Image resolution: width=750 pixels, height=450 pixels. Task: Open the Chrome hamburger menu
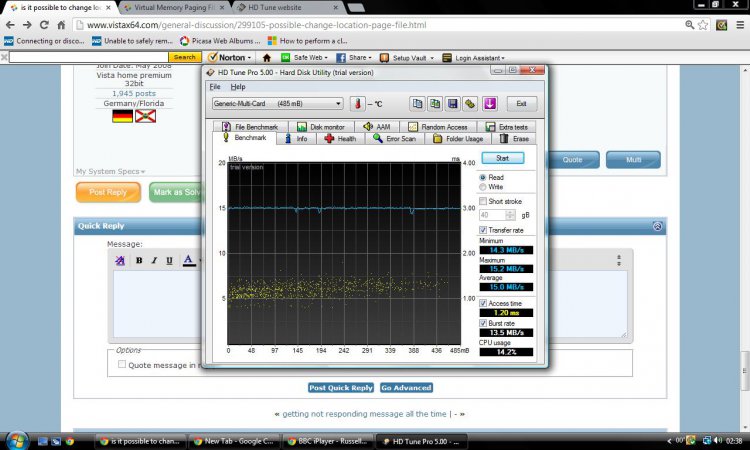point(739,25)
